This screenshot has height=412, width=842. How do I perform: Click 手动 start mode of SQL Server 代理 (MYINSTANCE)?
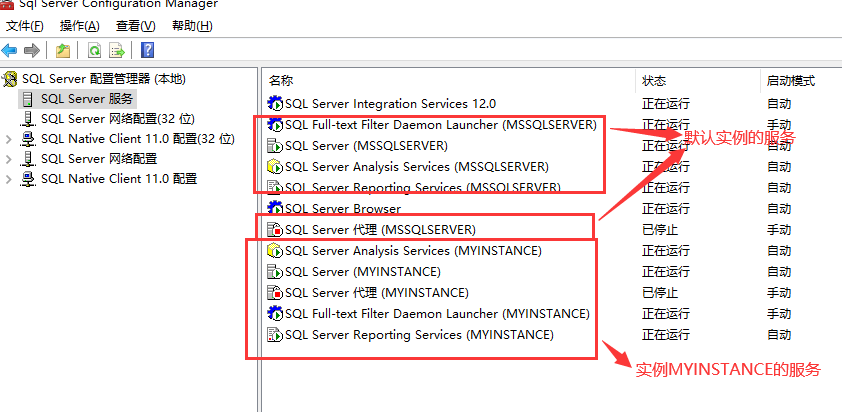pos(779,292)
